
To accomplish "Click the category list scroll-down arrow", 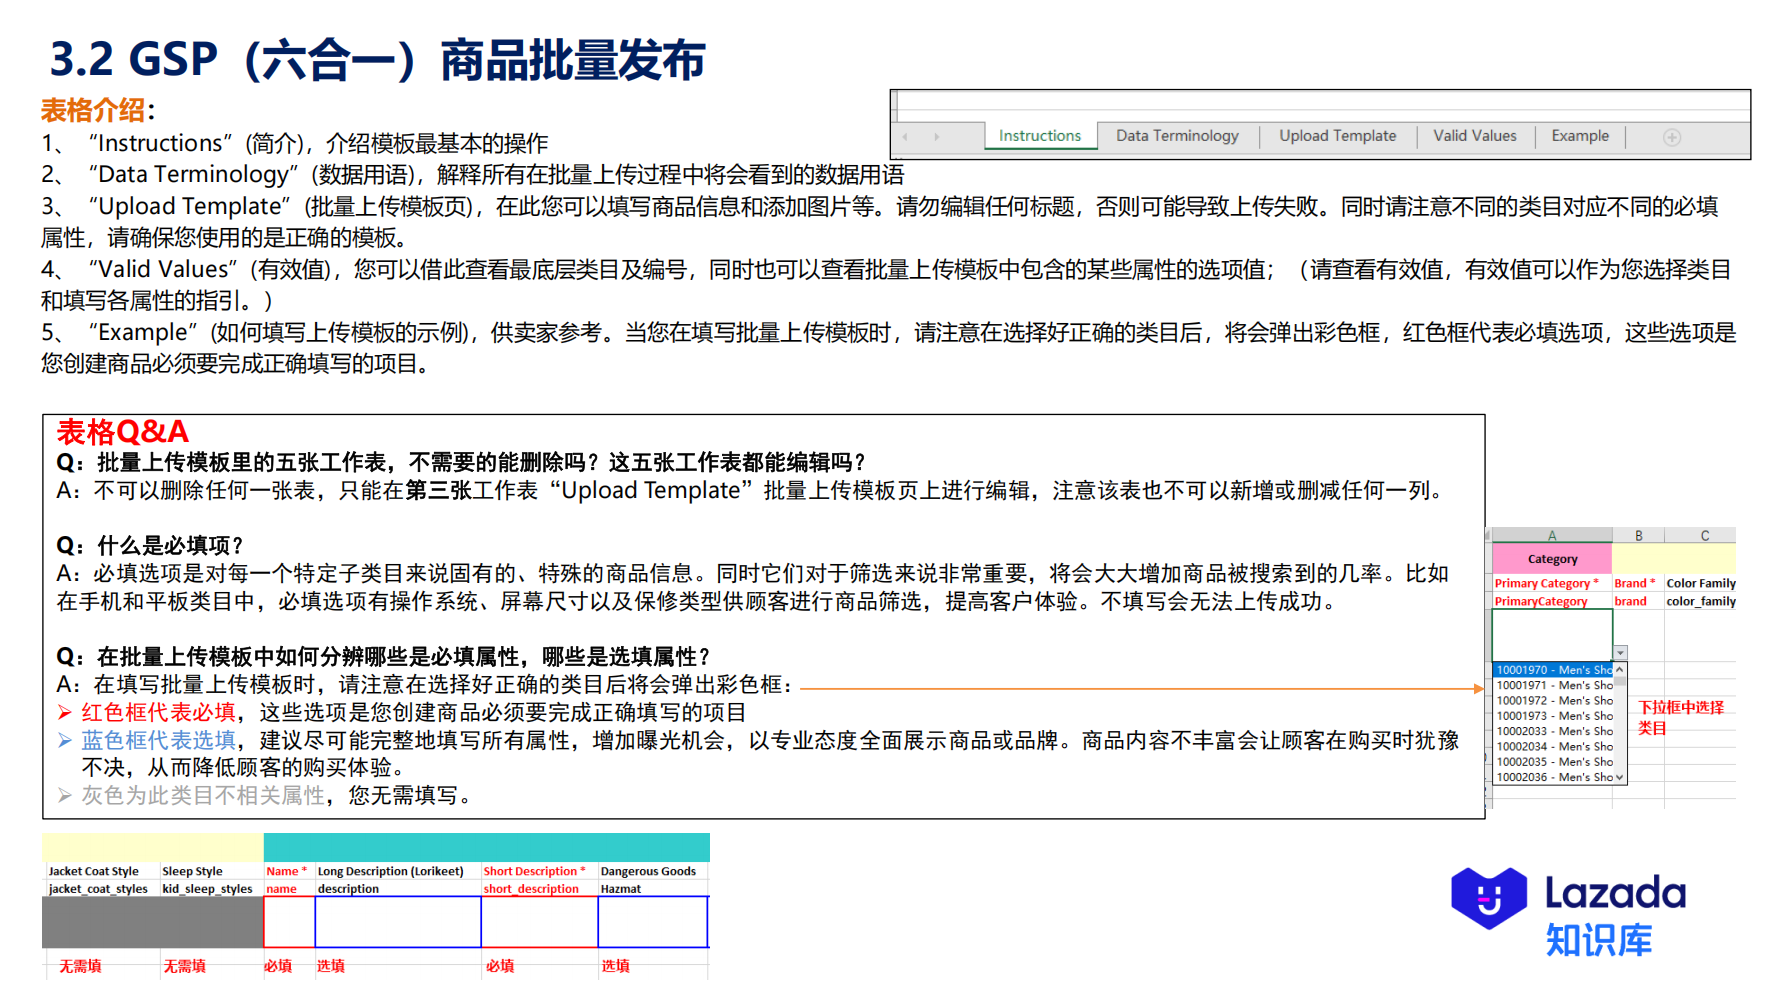I will [x=1619, y=777].
